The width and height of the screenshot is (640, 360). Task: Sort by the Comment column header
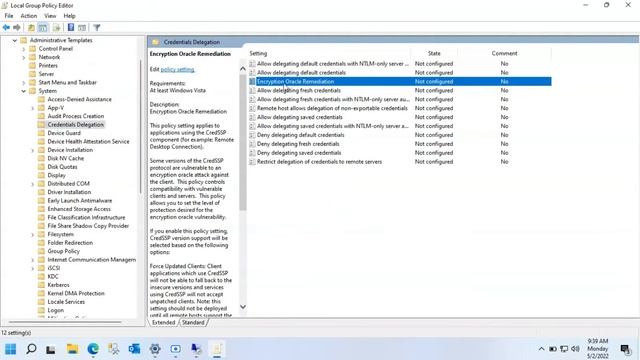504,53
